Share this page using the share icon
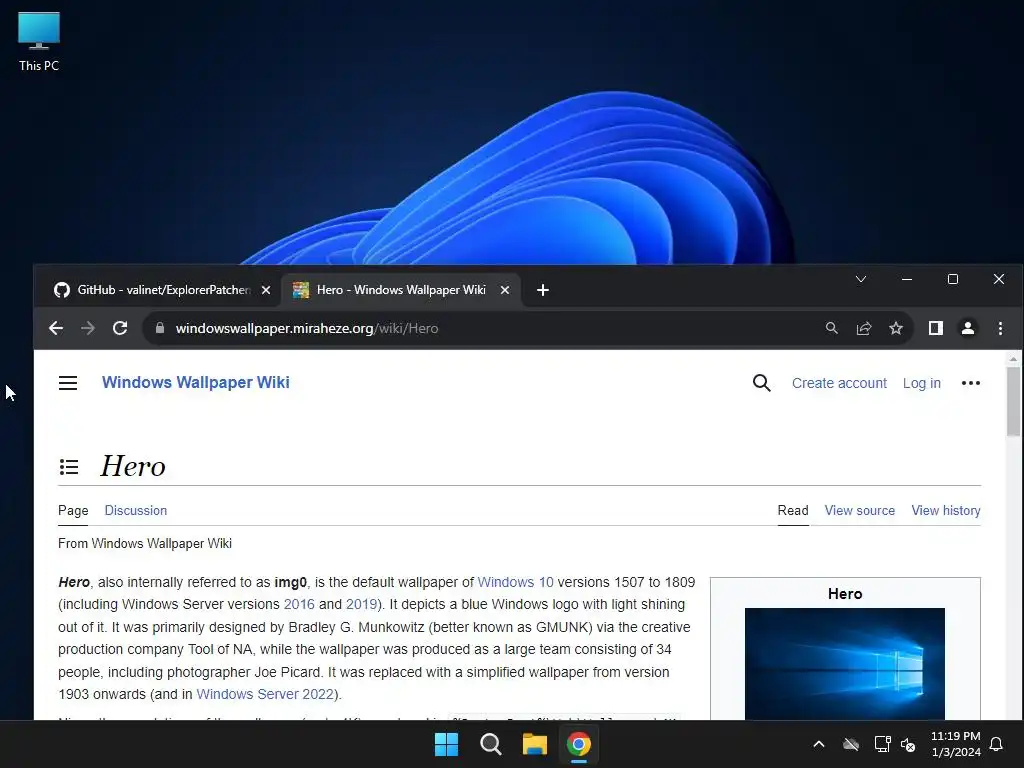1024x768 pixels. [863, 328]
